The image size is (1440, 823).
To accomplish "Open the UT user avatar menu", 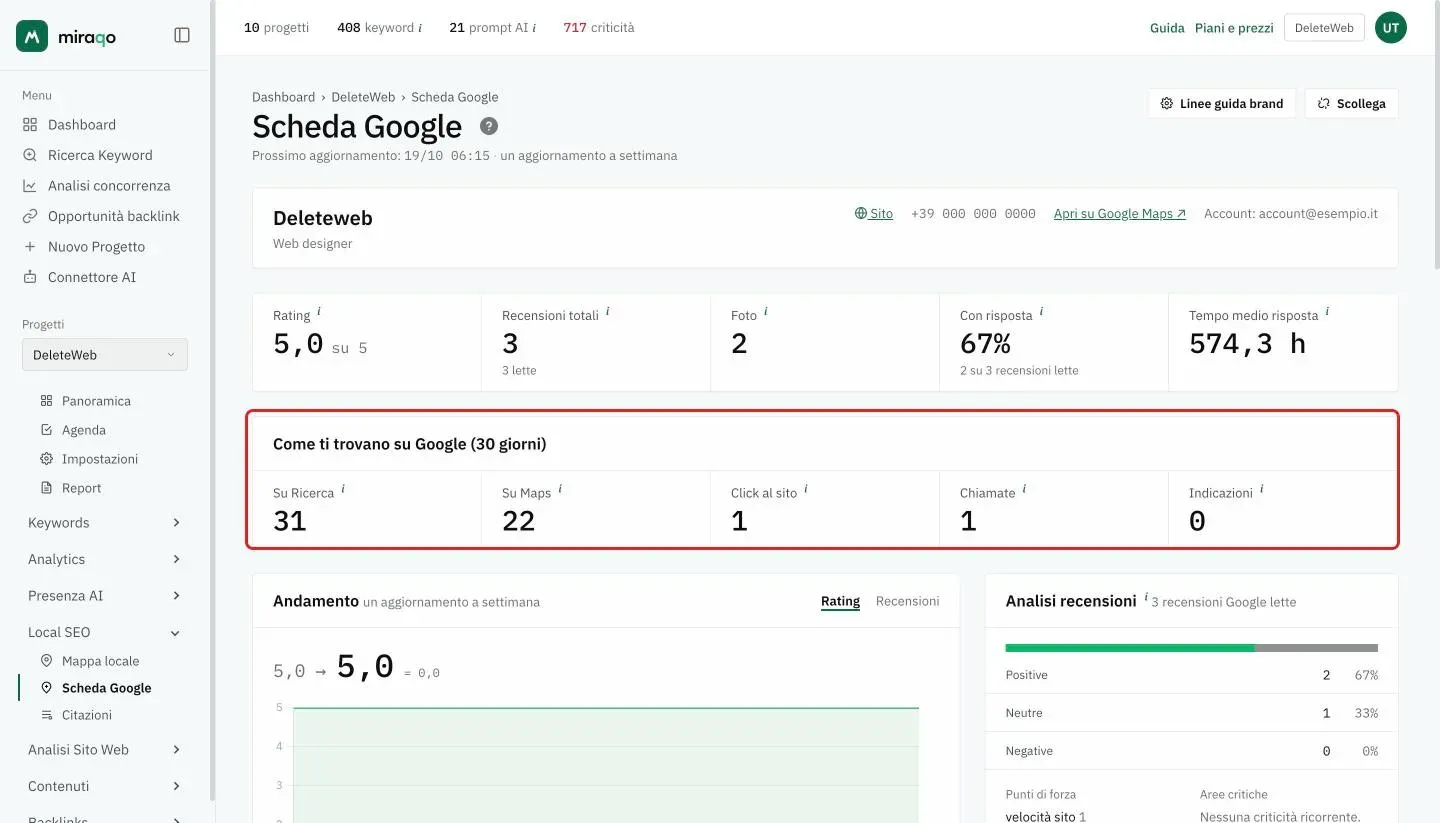I will [x=1391, y=28].
